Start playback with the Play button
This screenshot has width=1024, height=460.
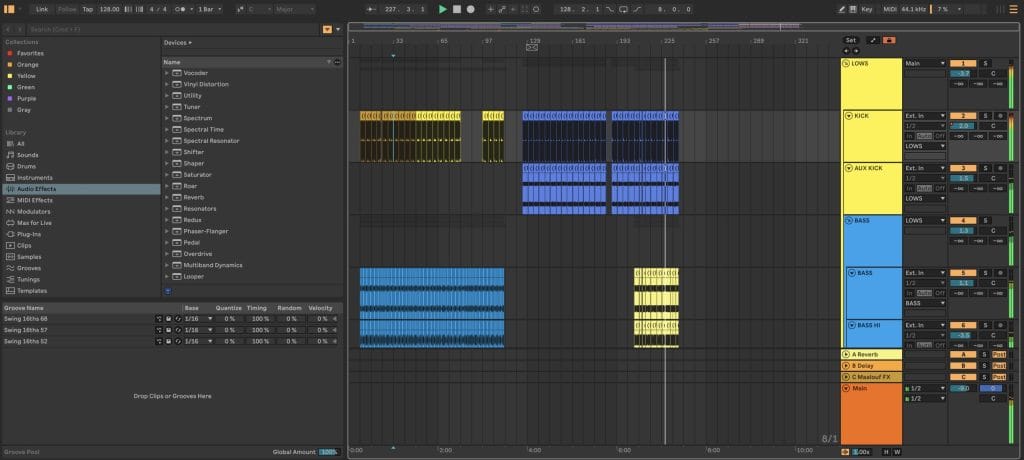pyautogui.click(x=443, y=9)
